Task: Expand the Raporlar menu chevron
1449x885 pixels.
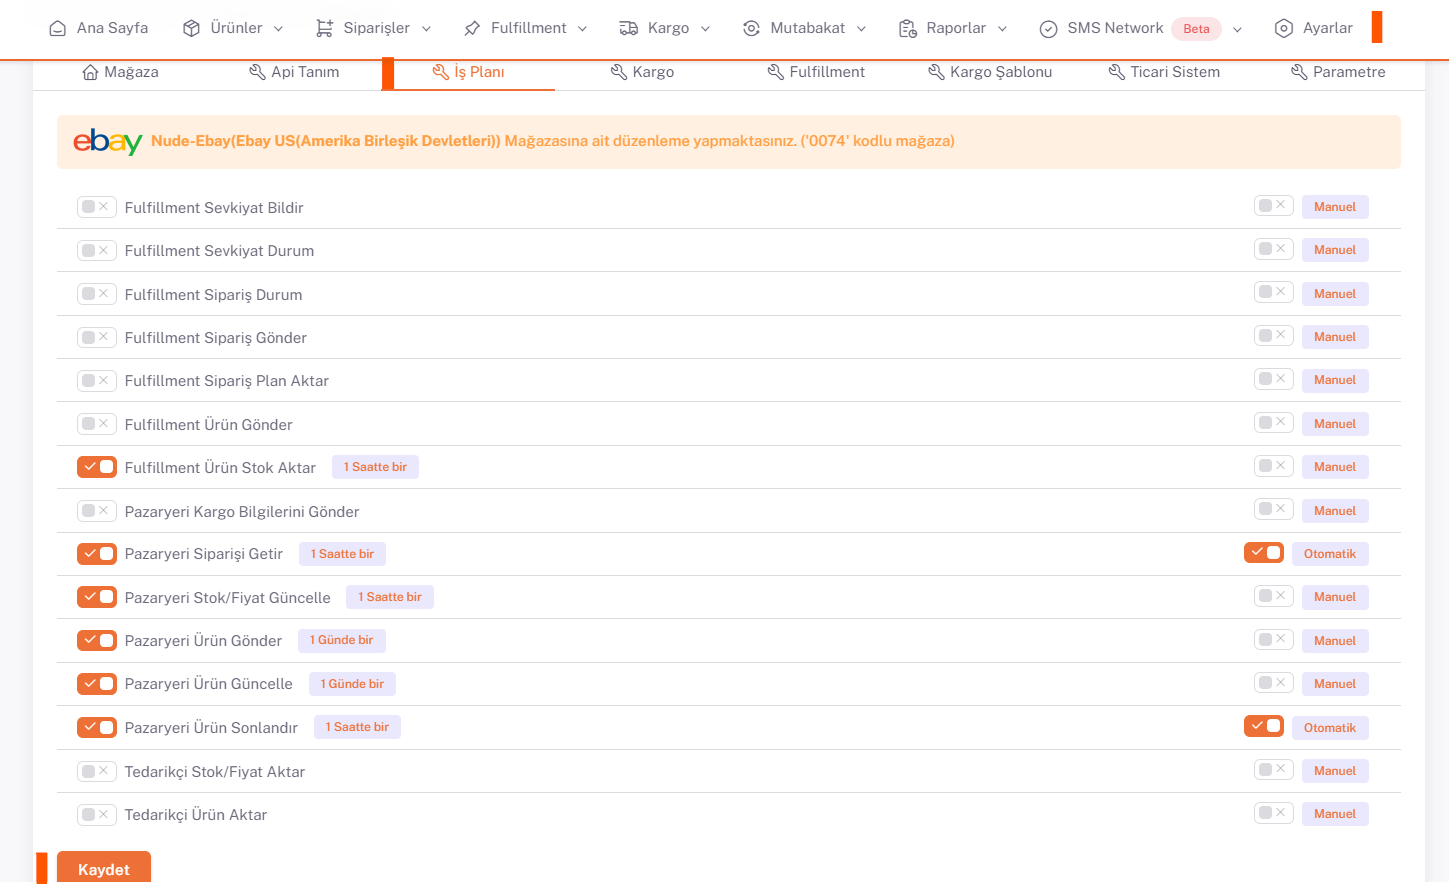Action: point(1002,29)
